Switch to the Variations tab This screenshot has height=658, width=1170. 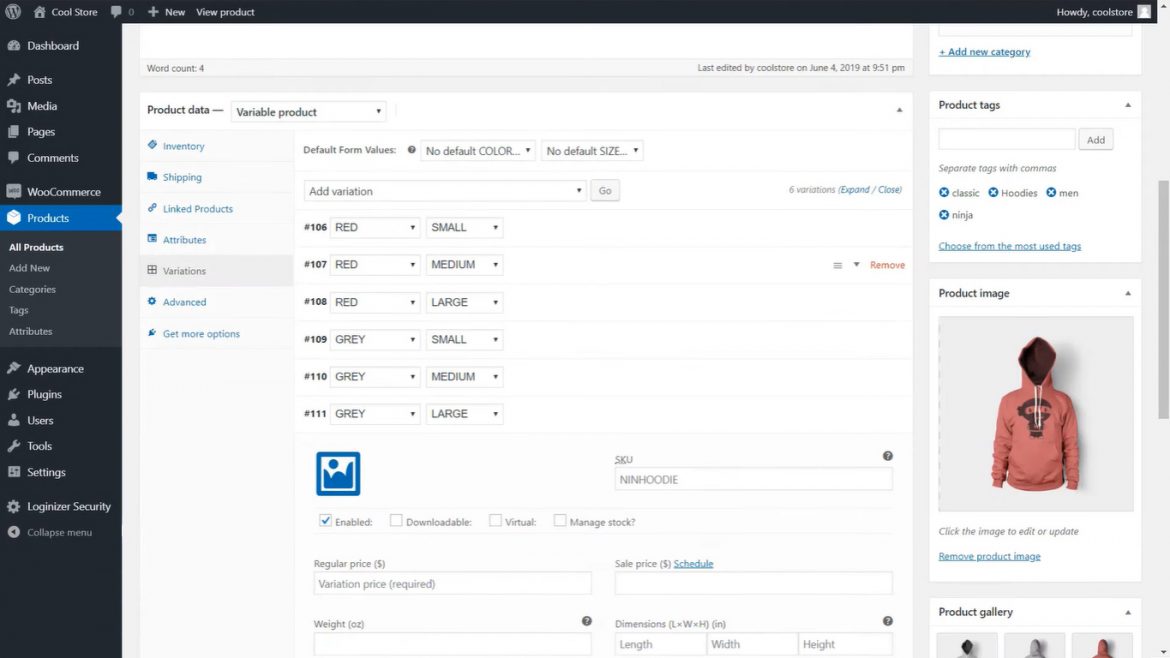click(x=186, y=270)
